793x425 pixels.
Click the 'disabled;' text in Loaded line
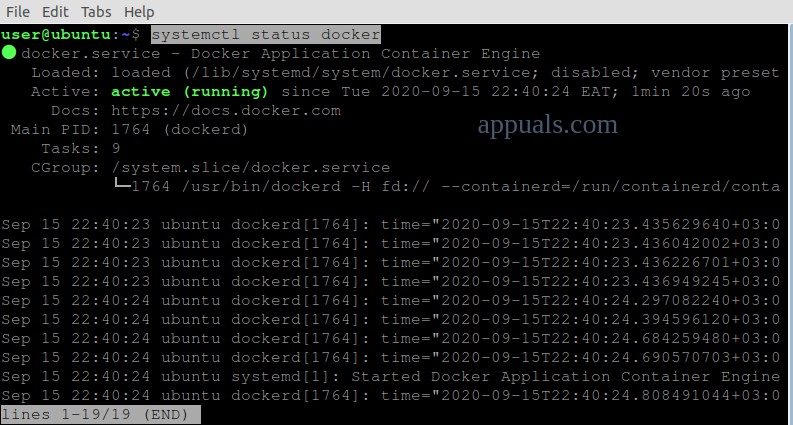[x=595, y=73]
